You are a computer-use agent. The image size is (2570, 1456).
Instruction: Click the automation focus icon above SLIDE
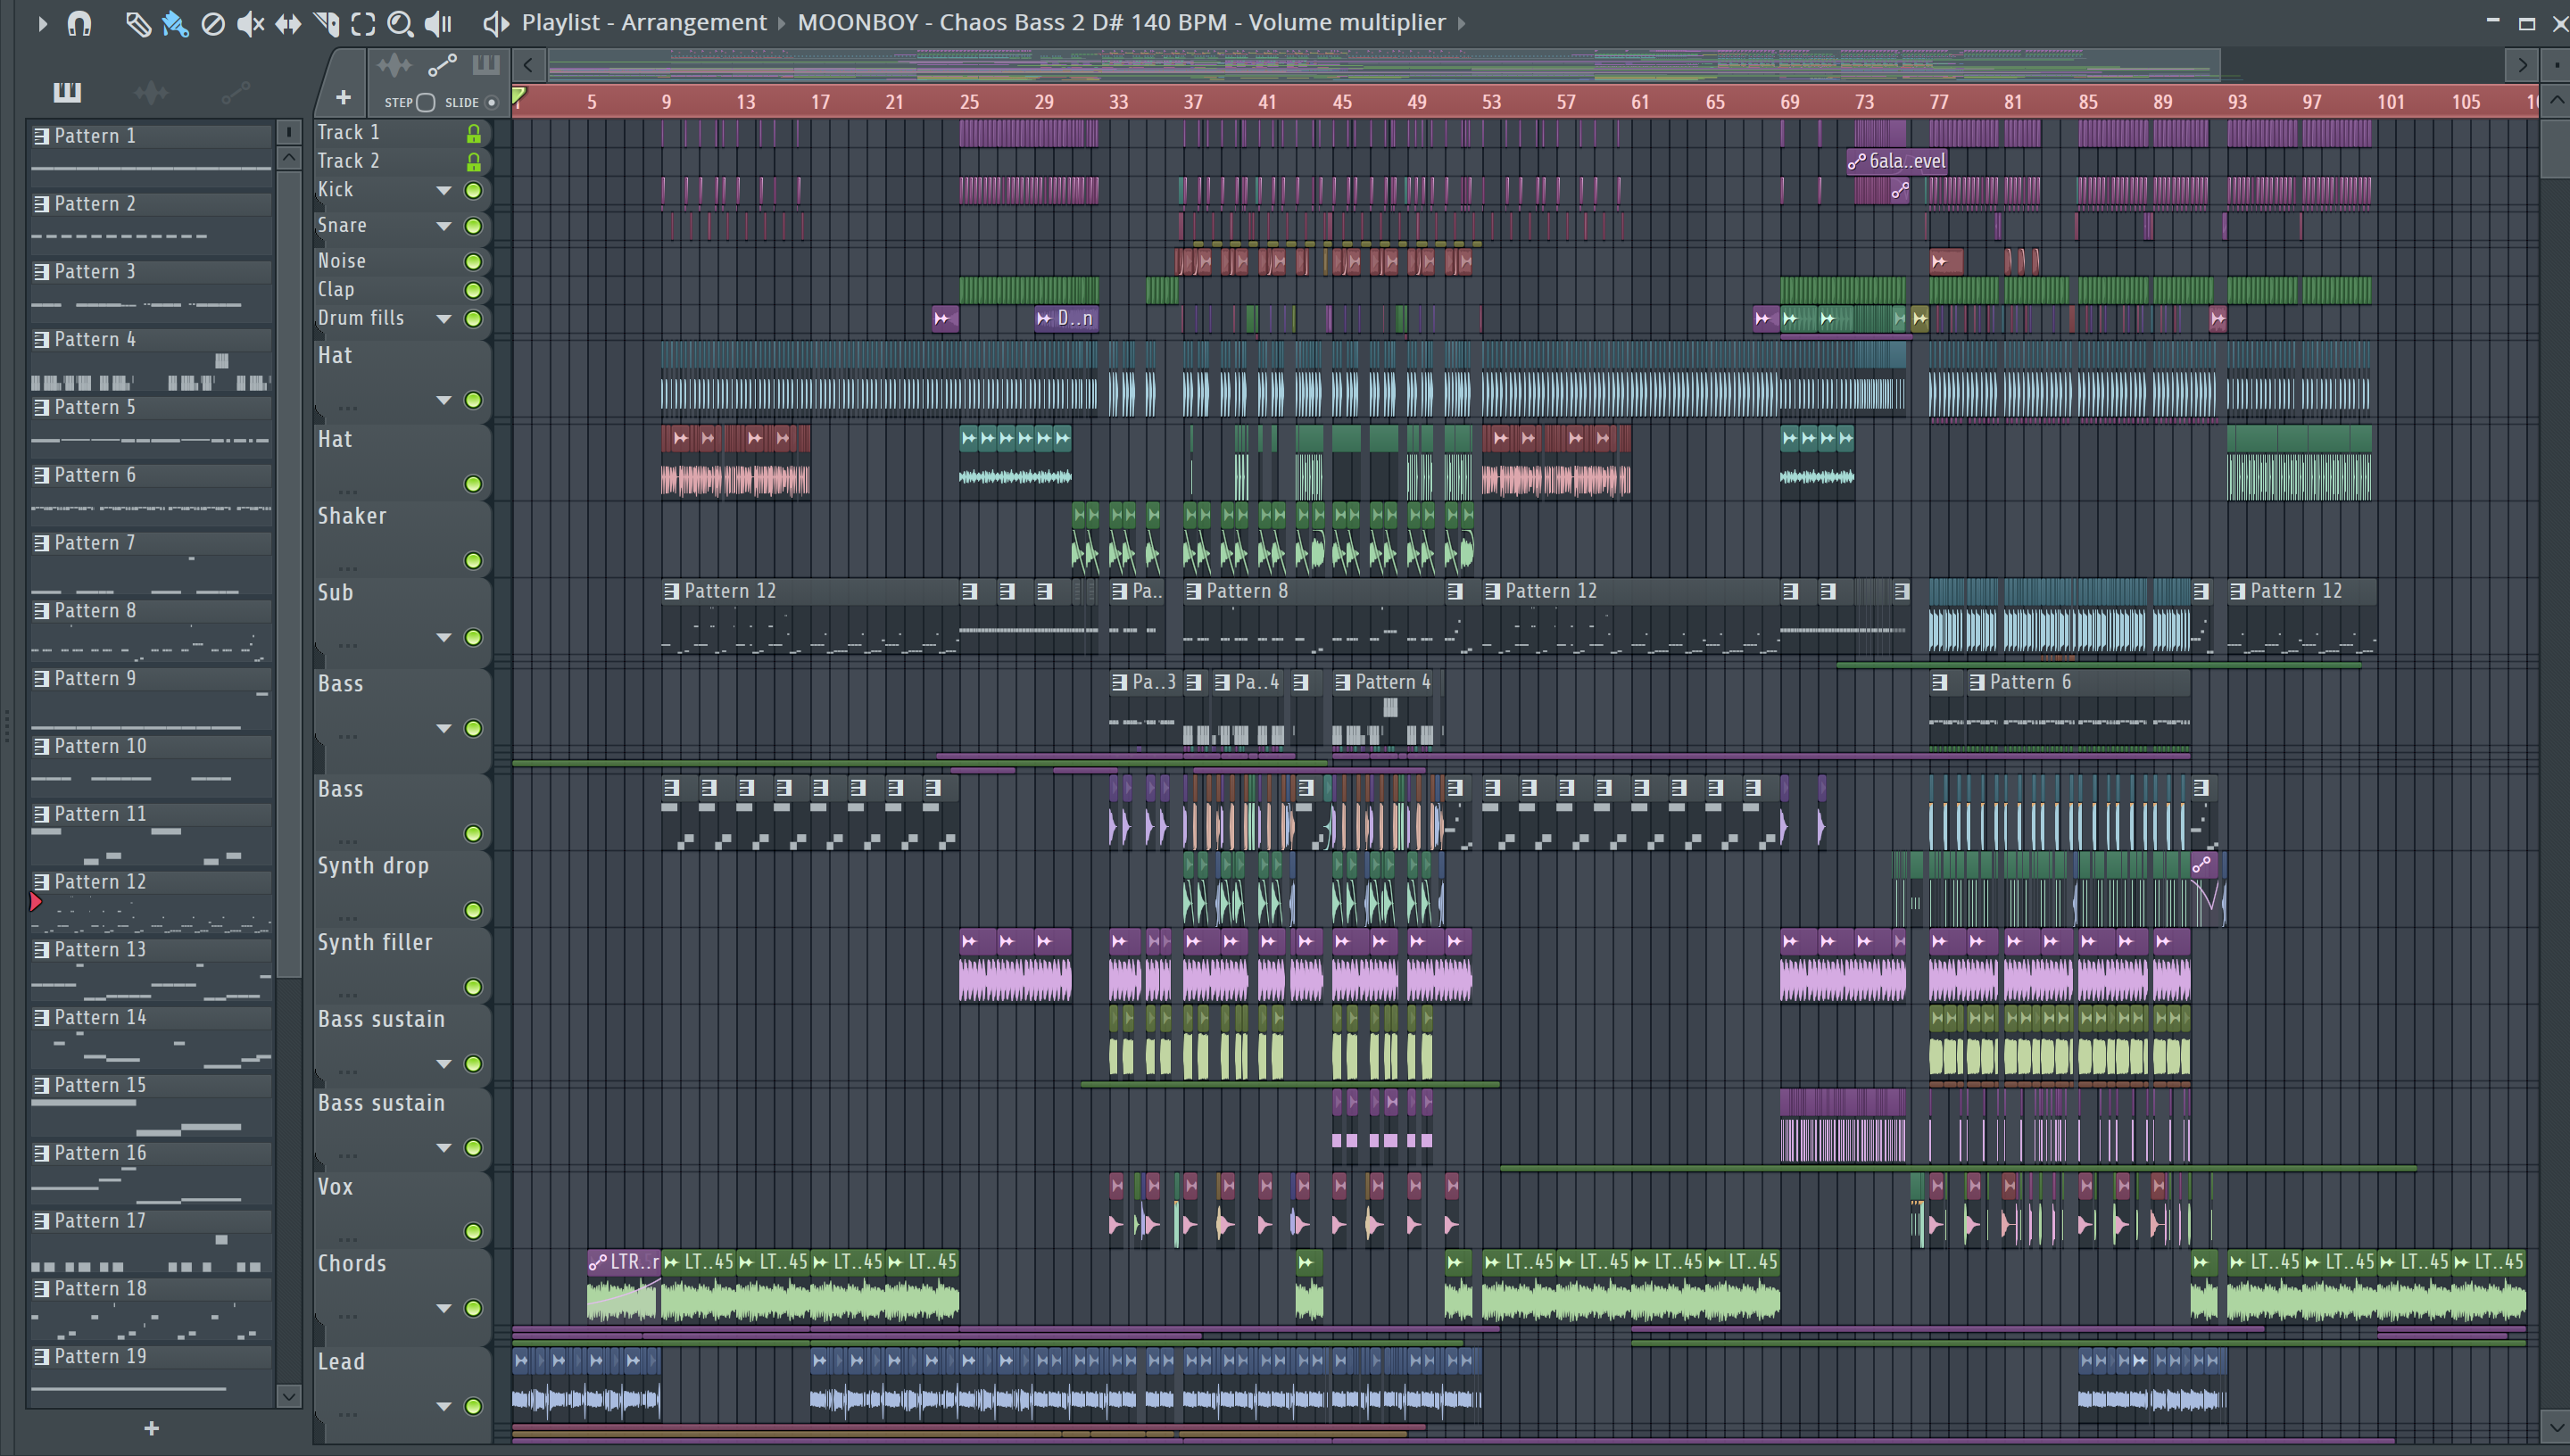point(442,67)
